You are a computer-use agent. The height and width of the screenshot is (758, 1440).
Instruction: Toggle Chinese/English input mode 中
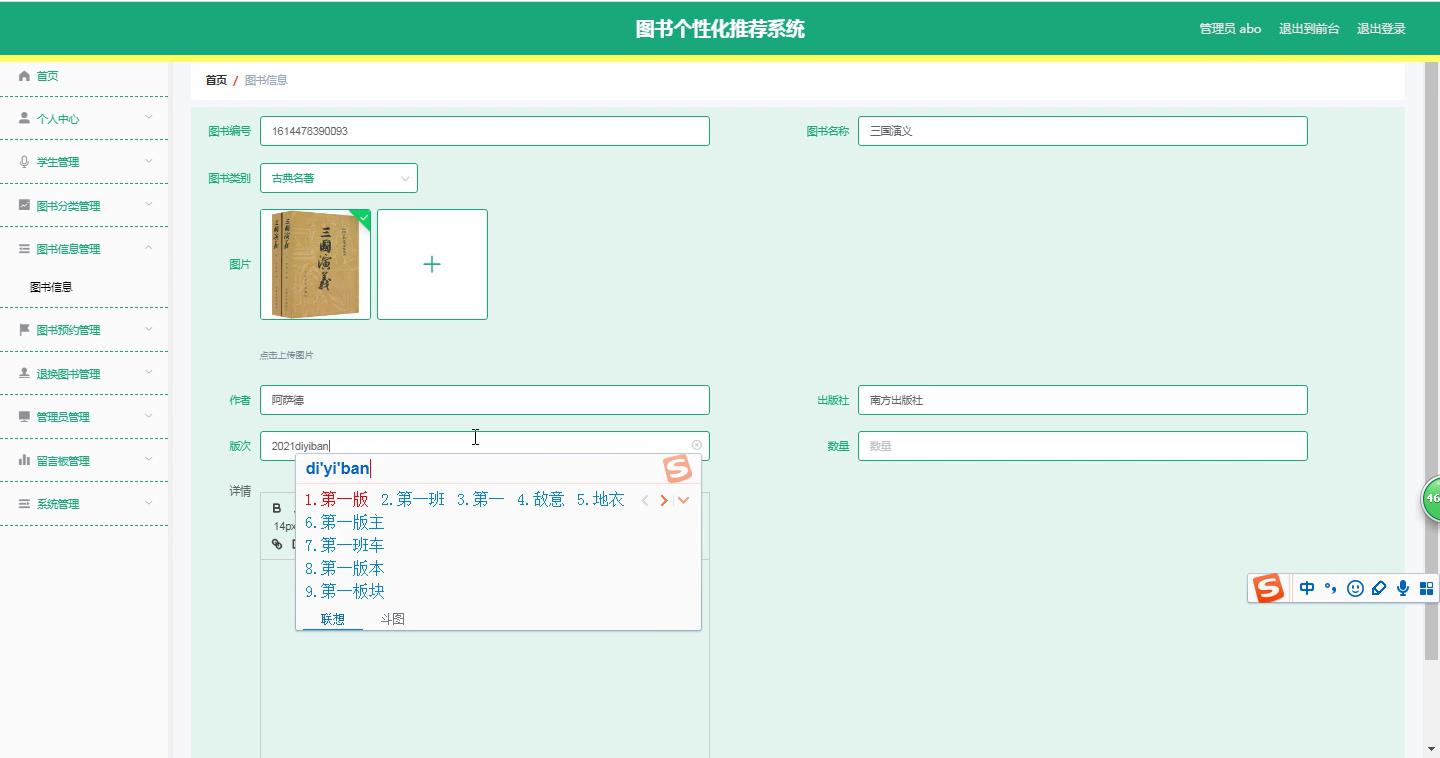pos(1307,588)
